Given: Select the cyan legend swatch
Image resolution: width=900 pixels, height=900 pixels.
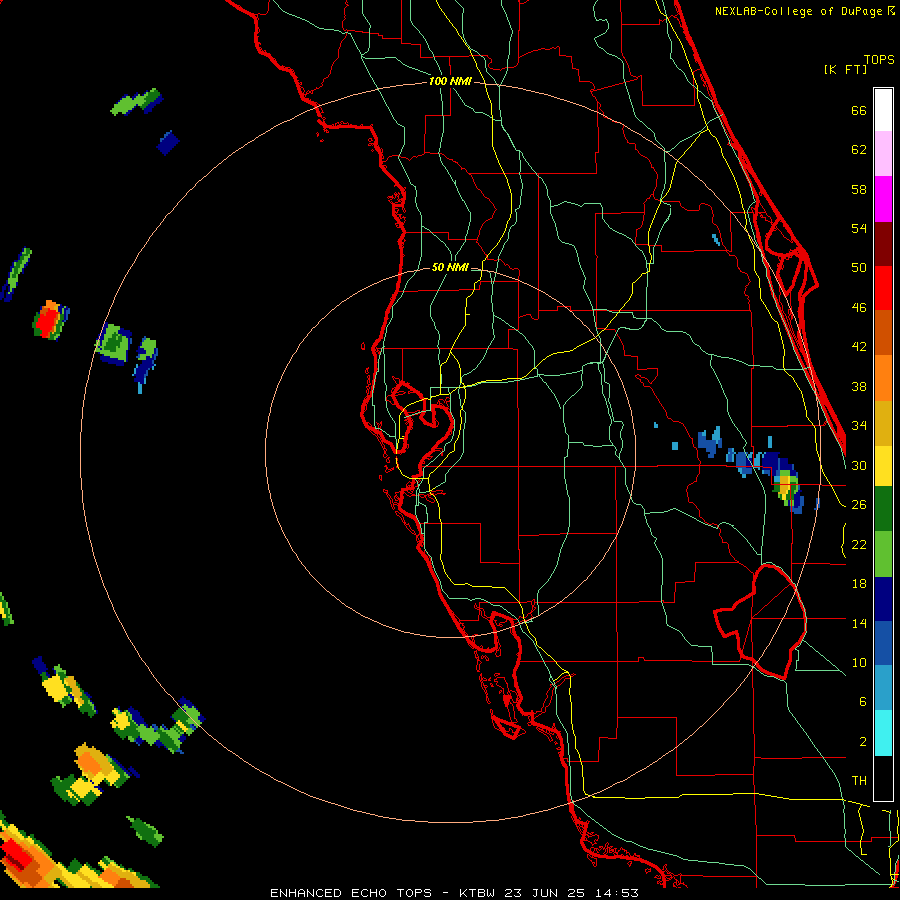Looking at the screenshot, I should coord(883,733).
